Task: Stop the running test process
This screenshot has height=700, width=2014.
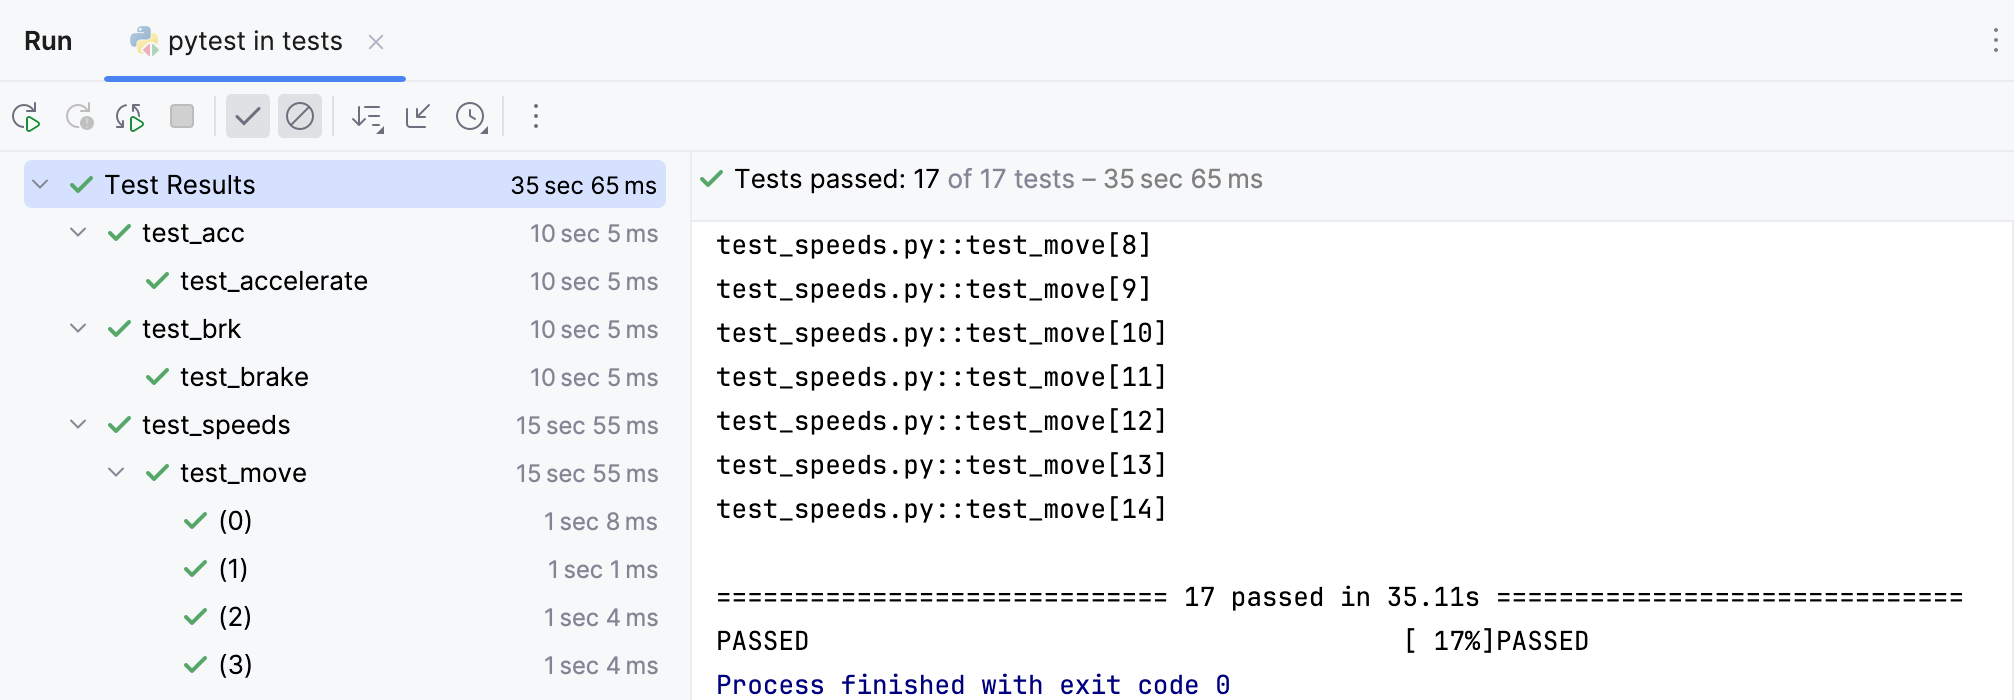Action: [x=181, y=117]
